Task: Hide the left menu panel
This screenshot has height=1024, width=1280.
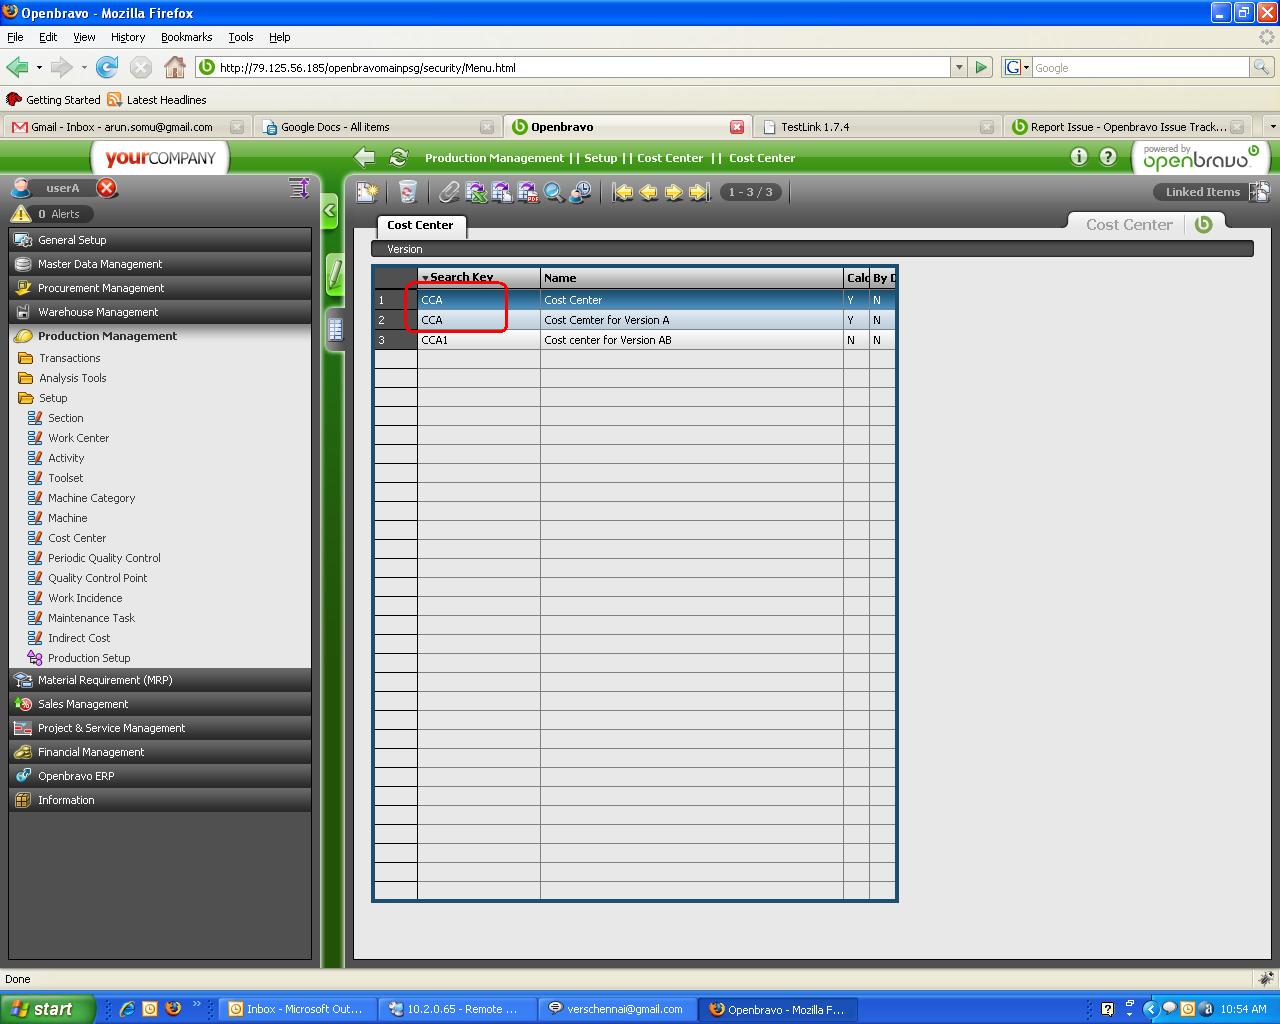Action: pyautogui.click(x=330, y=211)
